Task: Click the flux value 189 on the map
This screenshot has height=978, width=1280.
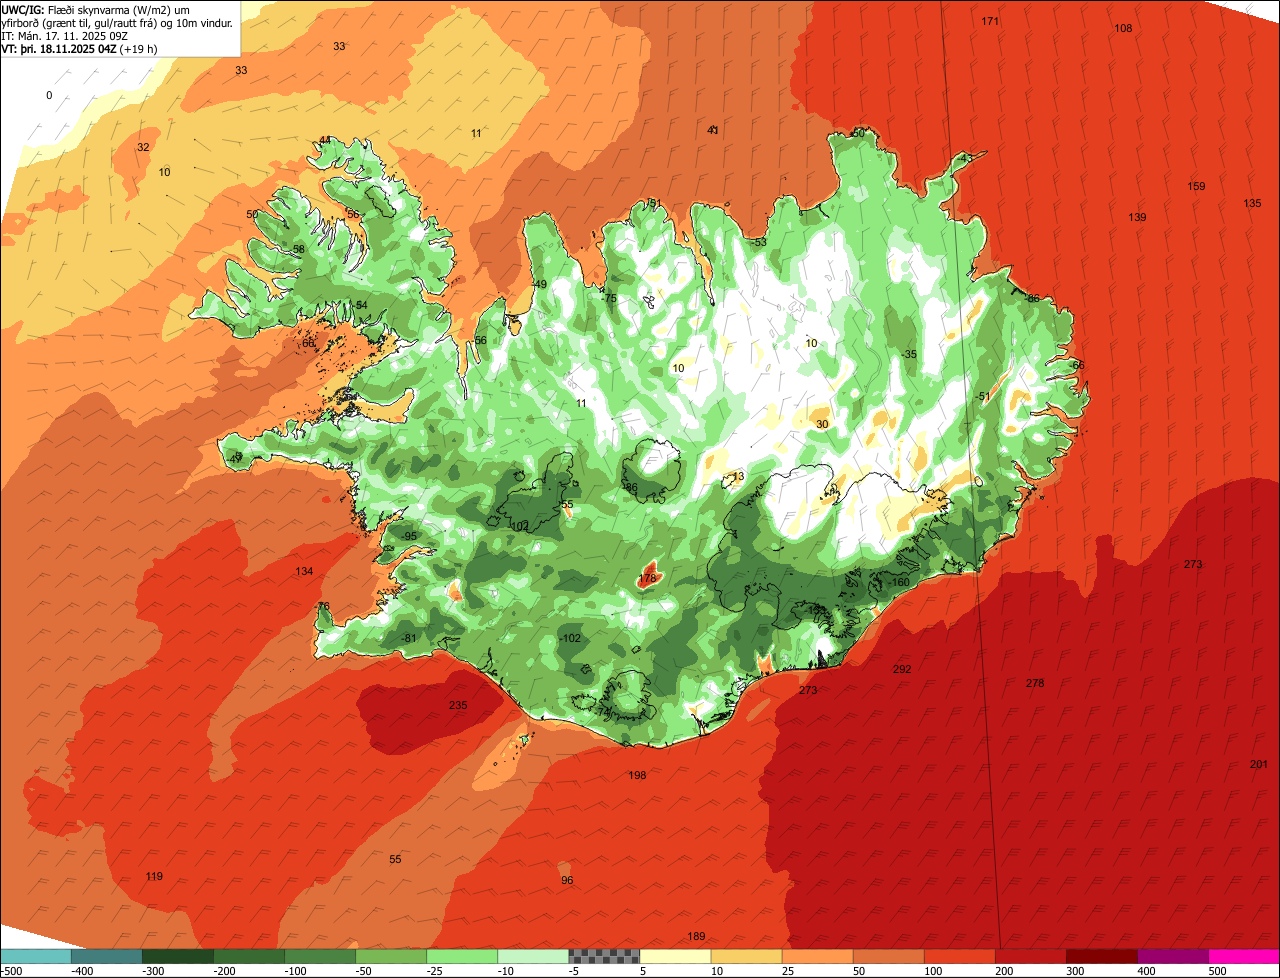Action: coord(697,936)
